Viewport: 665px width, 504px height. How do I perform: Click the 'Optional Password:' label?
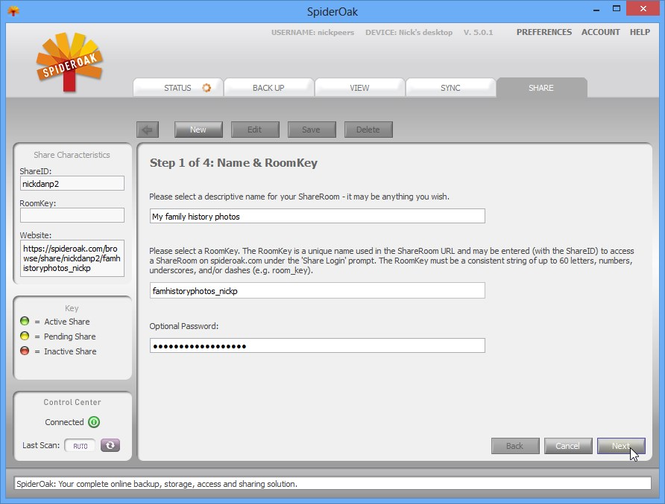coord(184,326)
